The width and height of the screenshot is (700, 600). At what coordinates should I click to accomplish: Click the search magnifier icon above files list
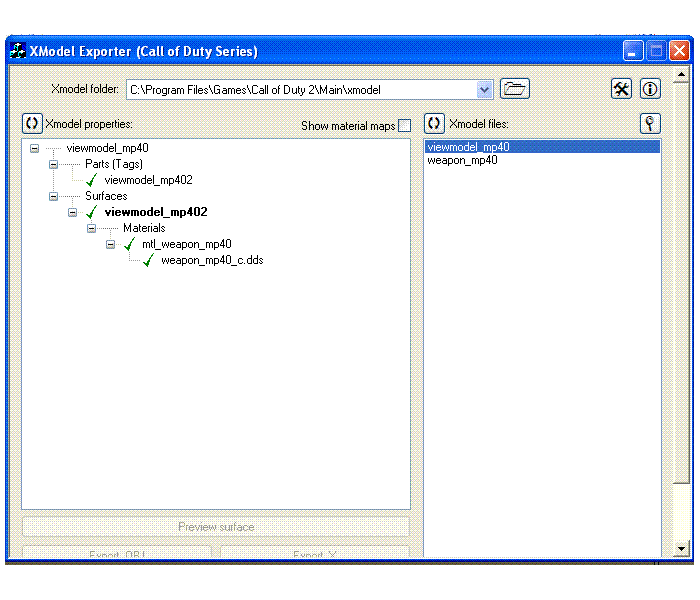tap(650, 123)
